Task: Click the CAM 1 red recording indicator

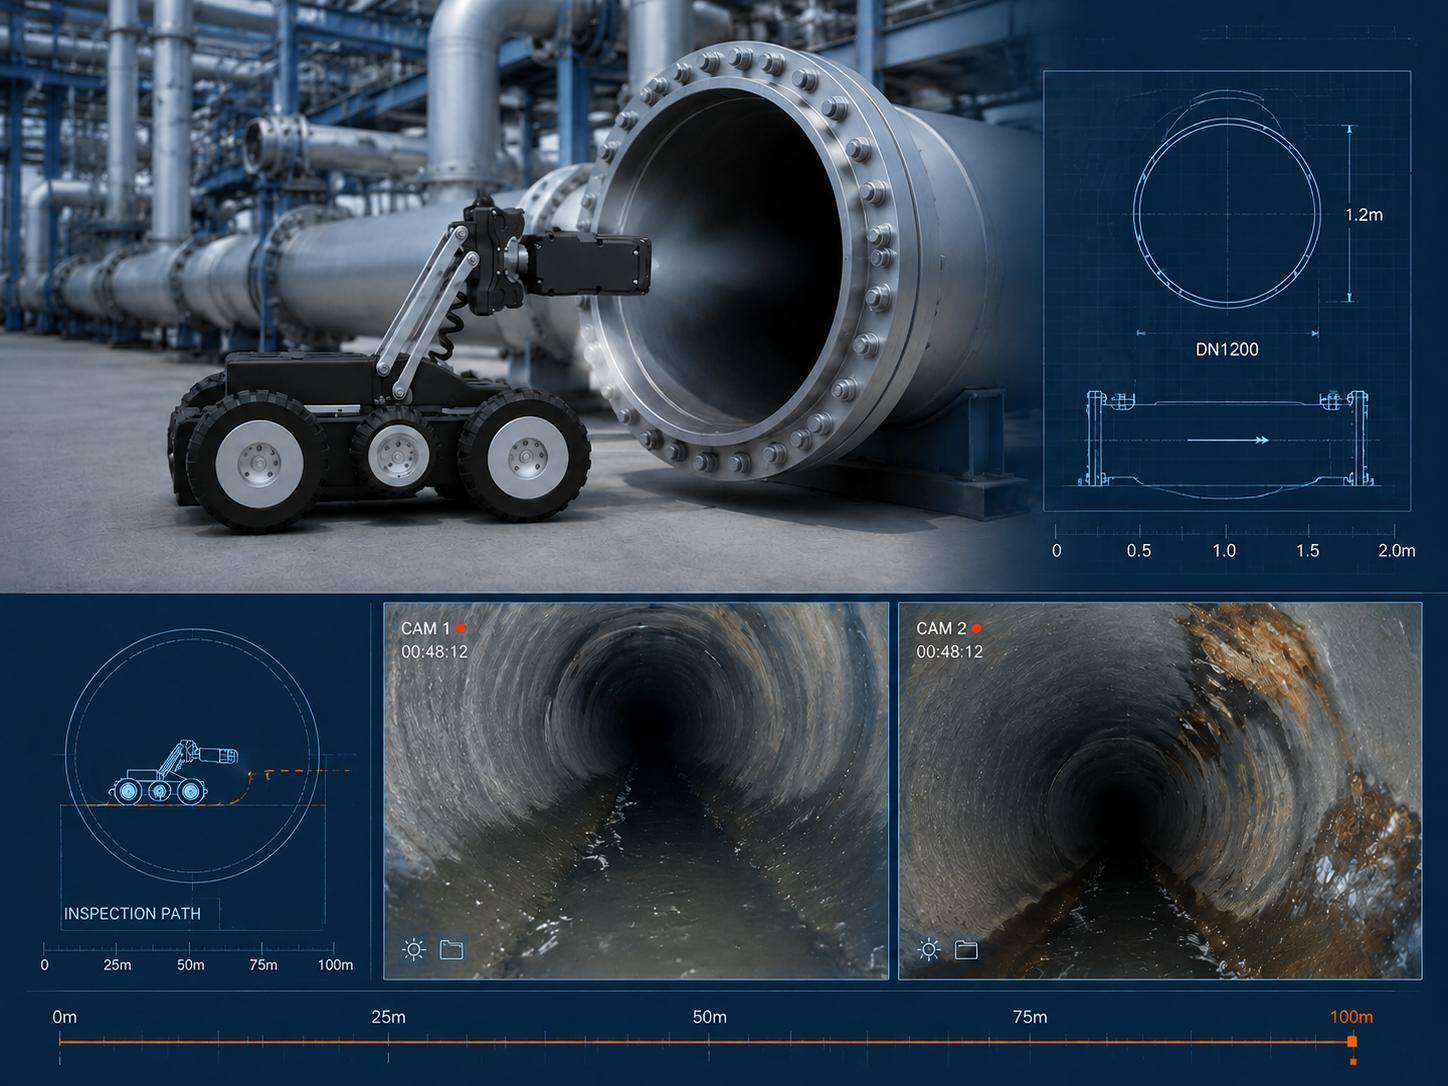Action: (x=461, y=628)
